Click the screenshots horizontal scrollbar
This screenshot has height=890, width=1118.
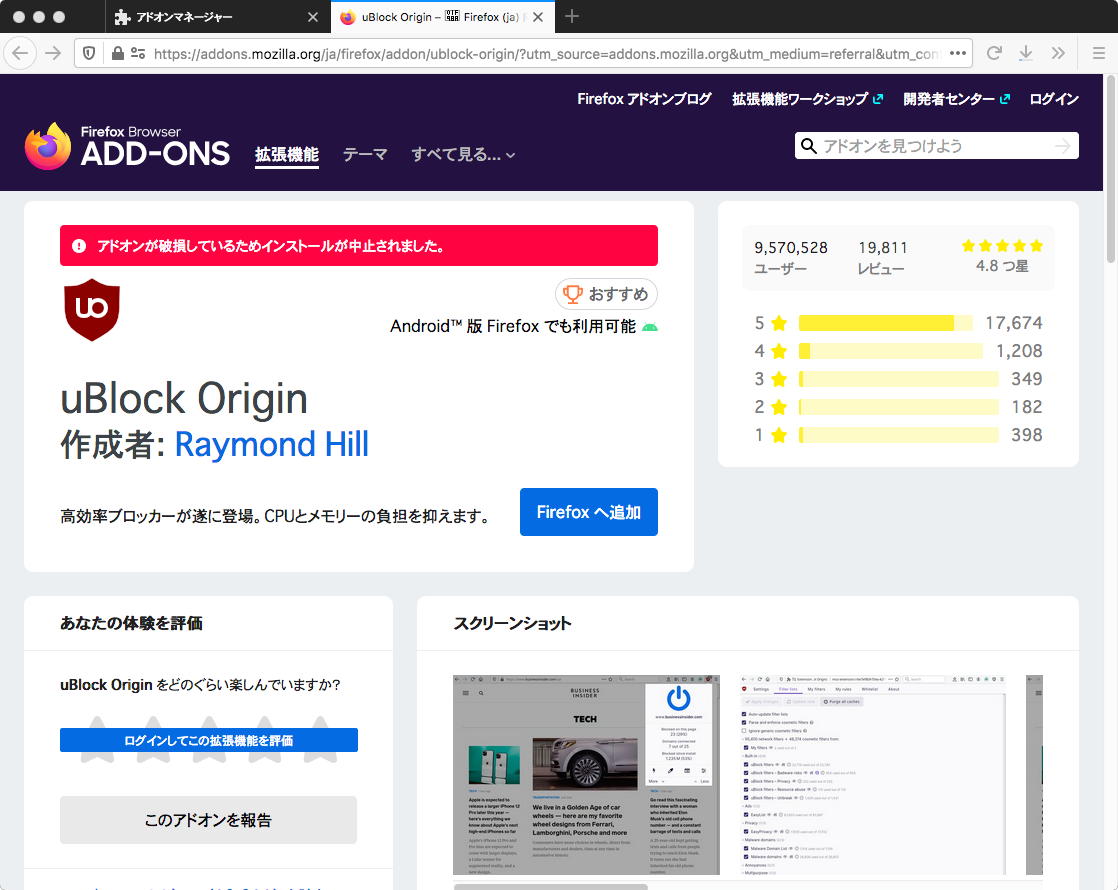tap(550, 886)
